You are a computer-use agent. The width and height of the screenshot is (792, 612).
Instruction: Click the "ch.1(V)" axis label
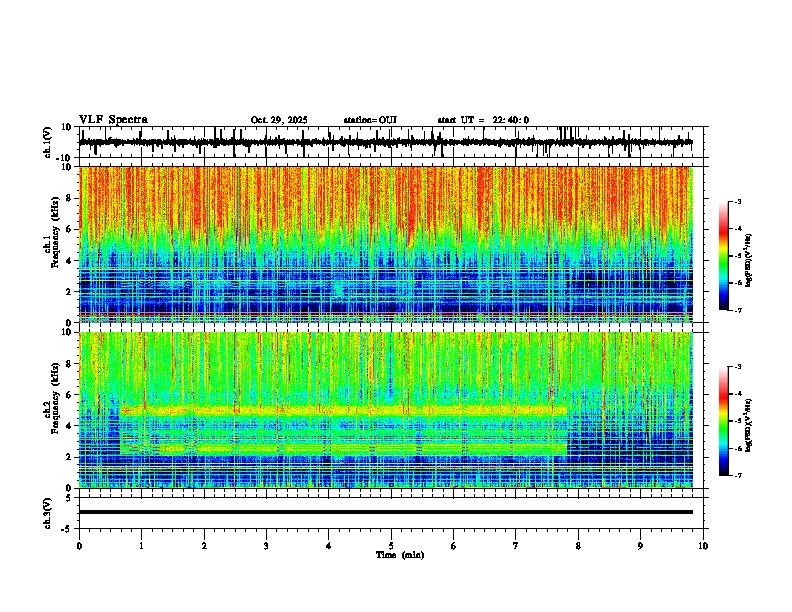[x=48, y=142]
